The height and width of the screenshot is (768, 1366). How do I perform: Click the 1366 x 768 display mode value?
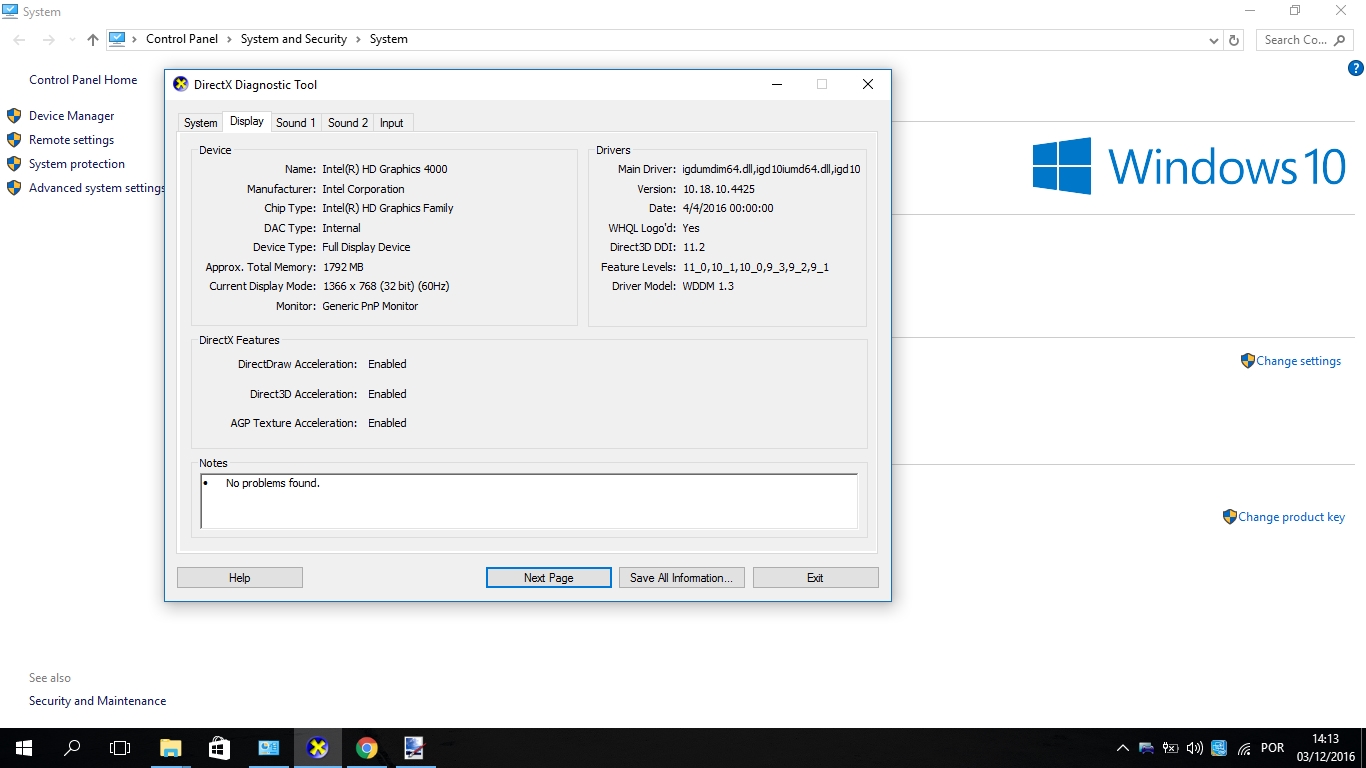[386, 286]
